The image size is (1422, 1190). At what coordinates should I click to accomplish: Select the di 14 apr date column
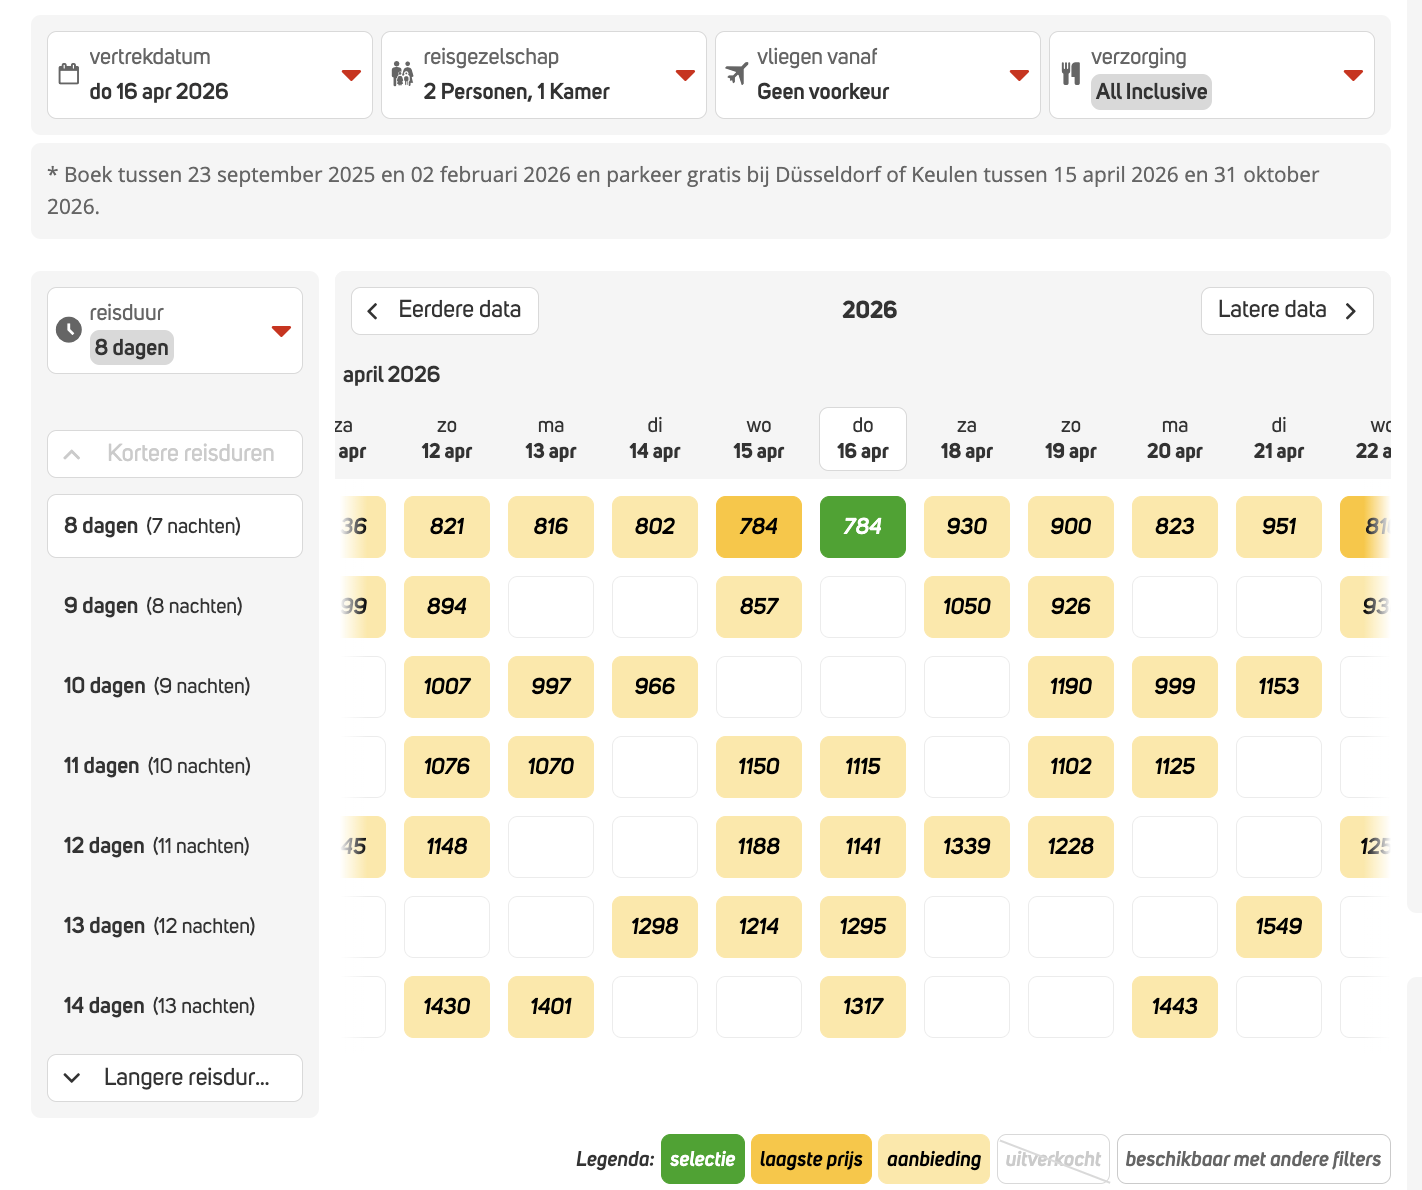tap(654, 439)
